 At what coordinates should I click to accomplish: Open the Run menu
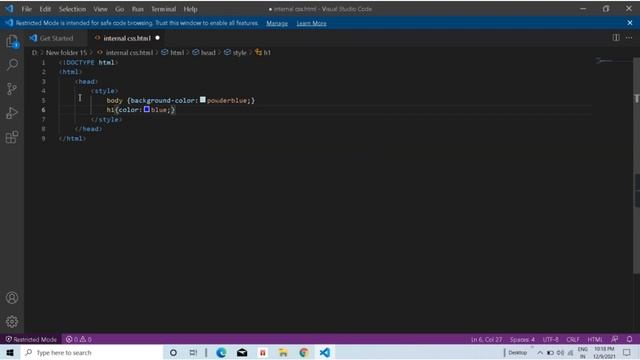click(138, 9)
